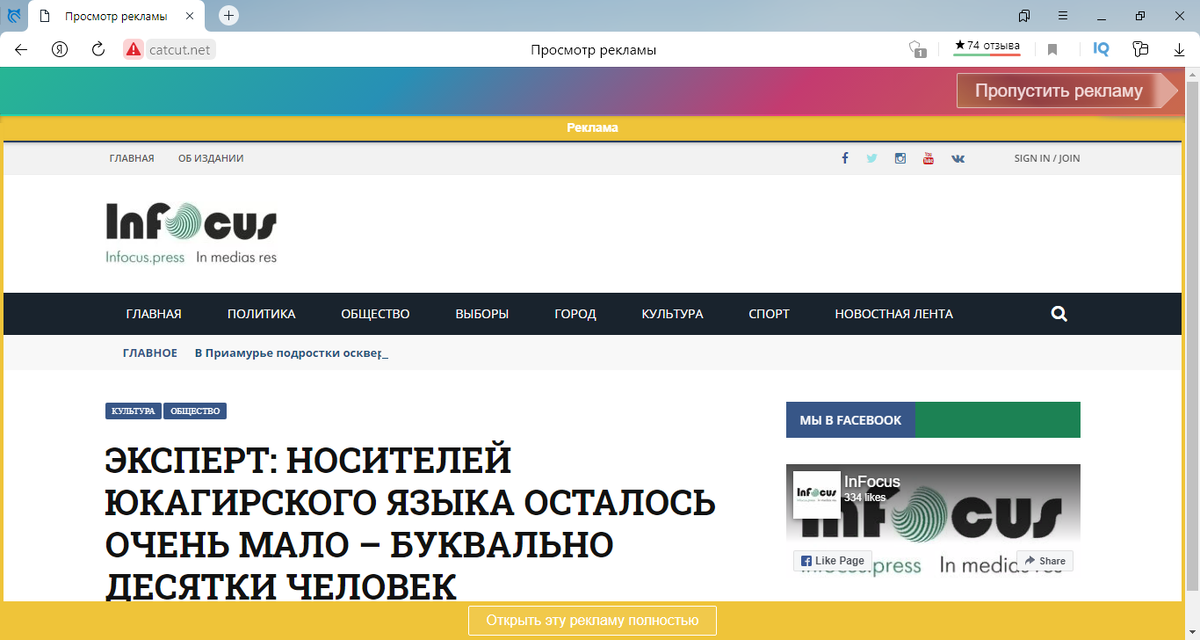The height and width of the screenshot is (640, 1200).
Task: Click the article headline about юкагирского языка
Action: 410,523
